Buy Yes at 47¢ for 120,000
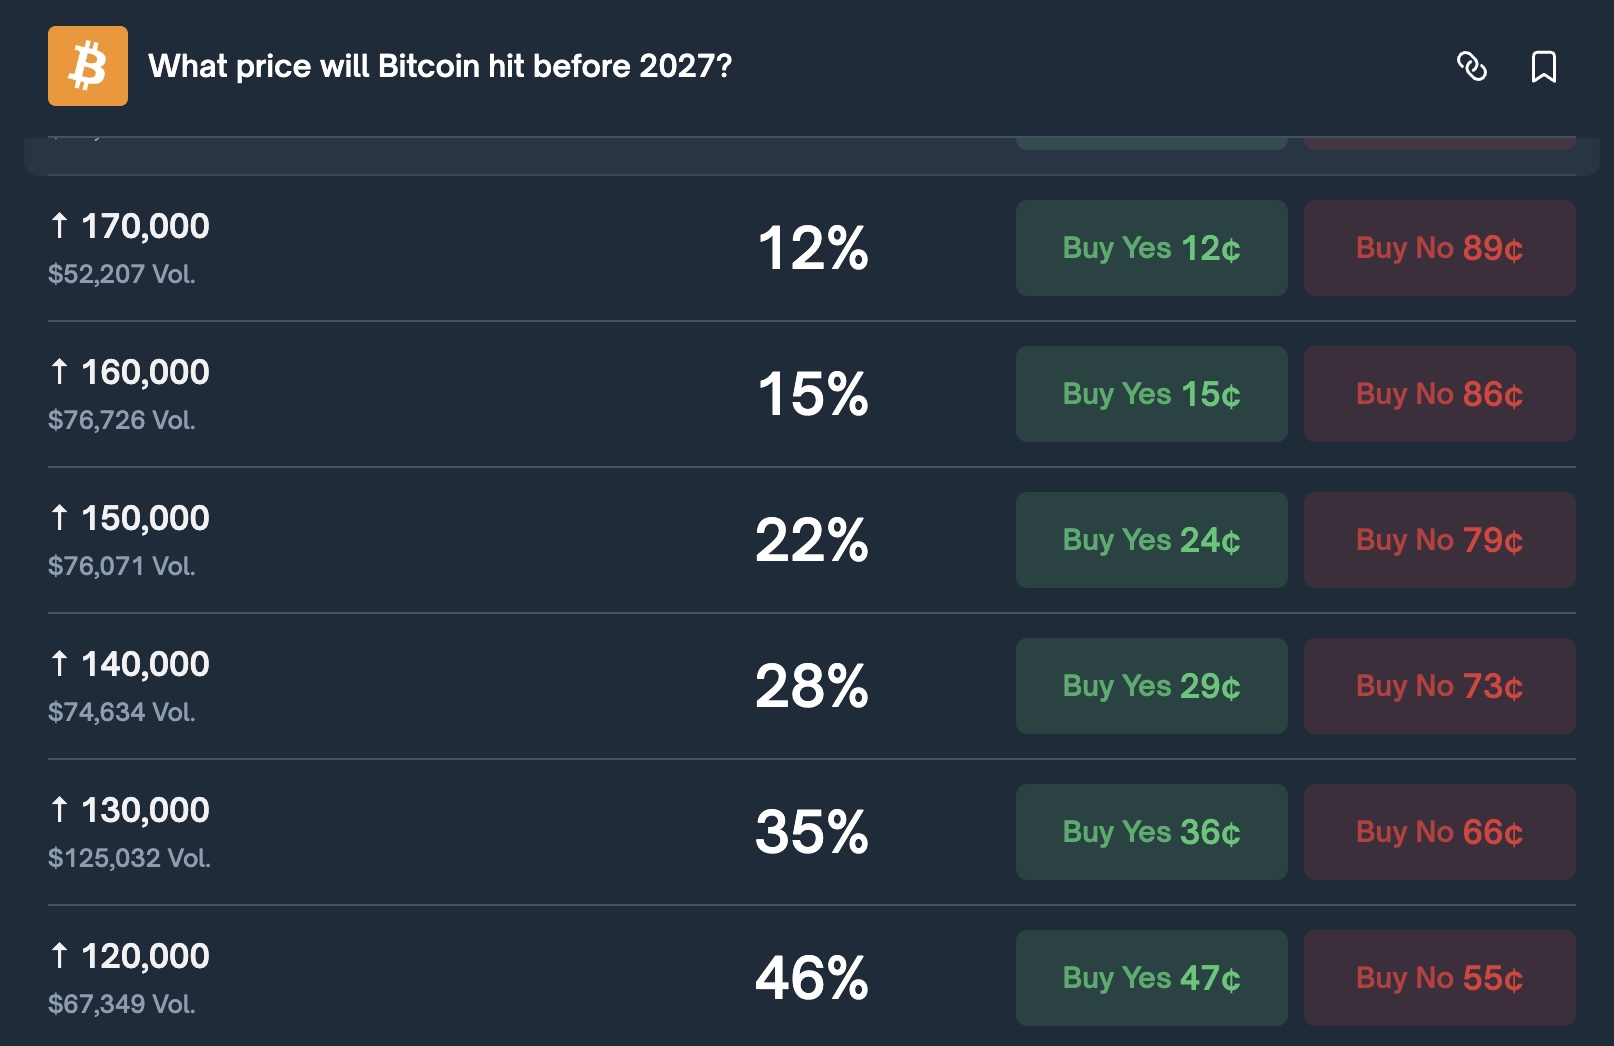Screen dimensions: 1614x1046 click(1150, 977)
